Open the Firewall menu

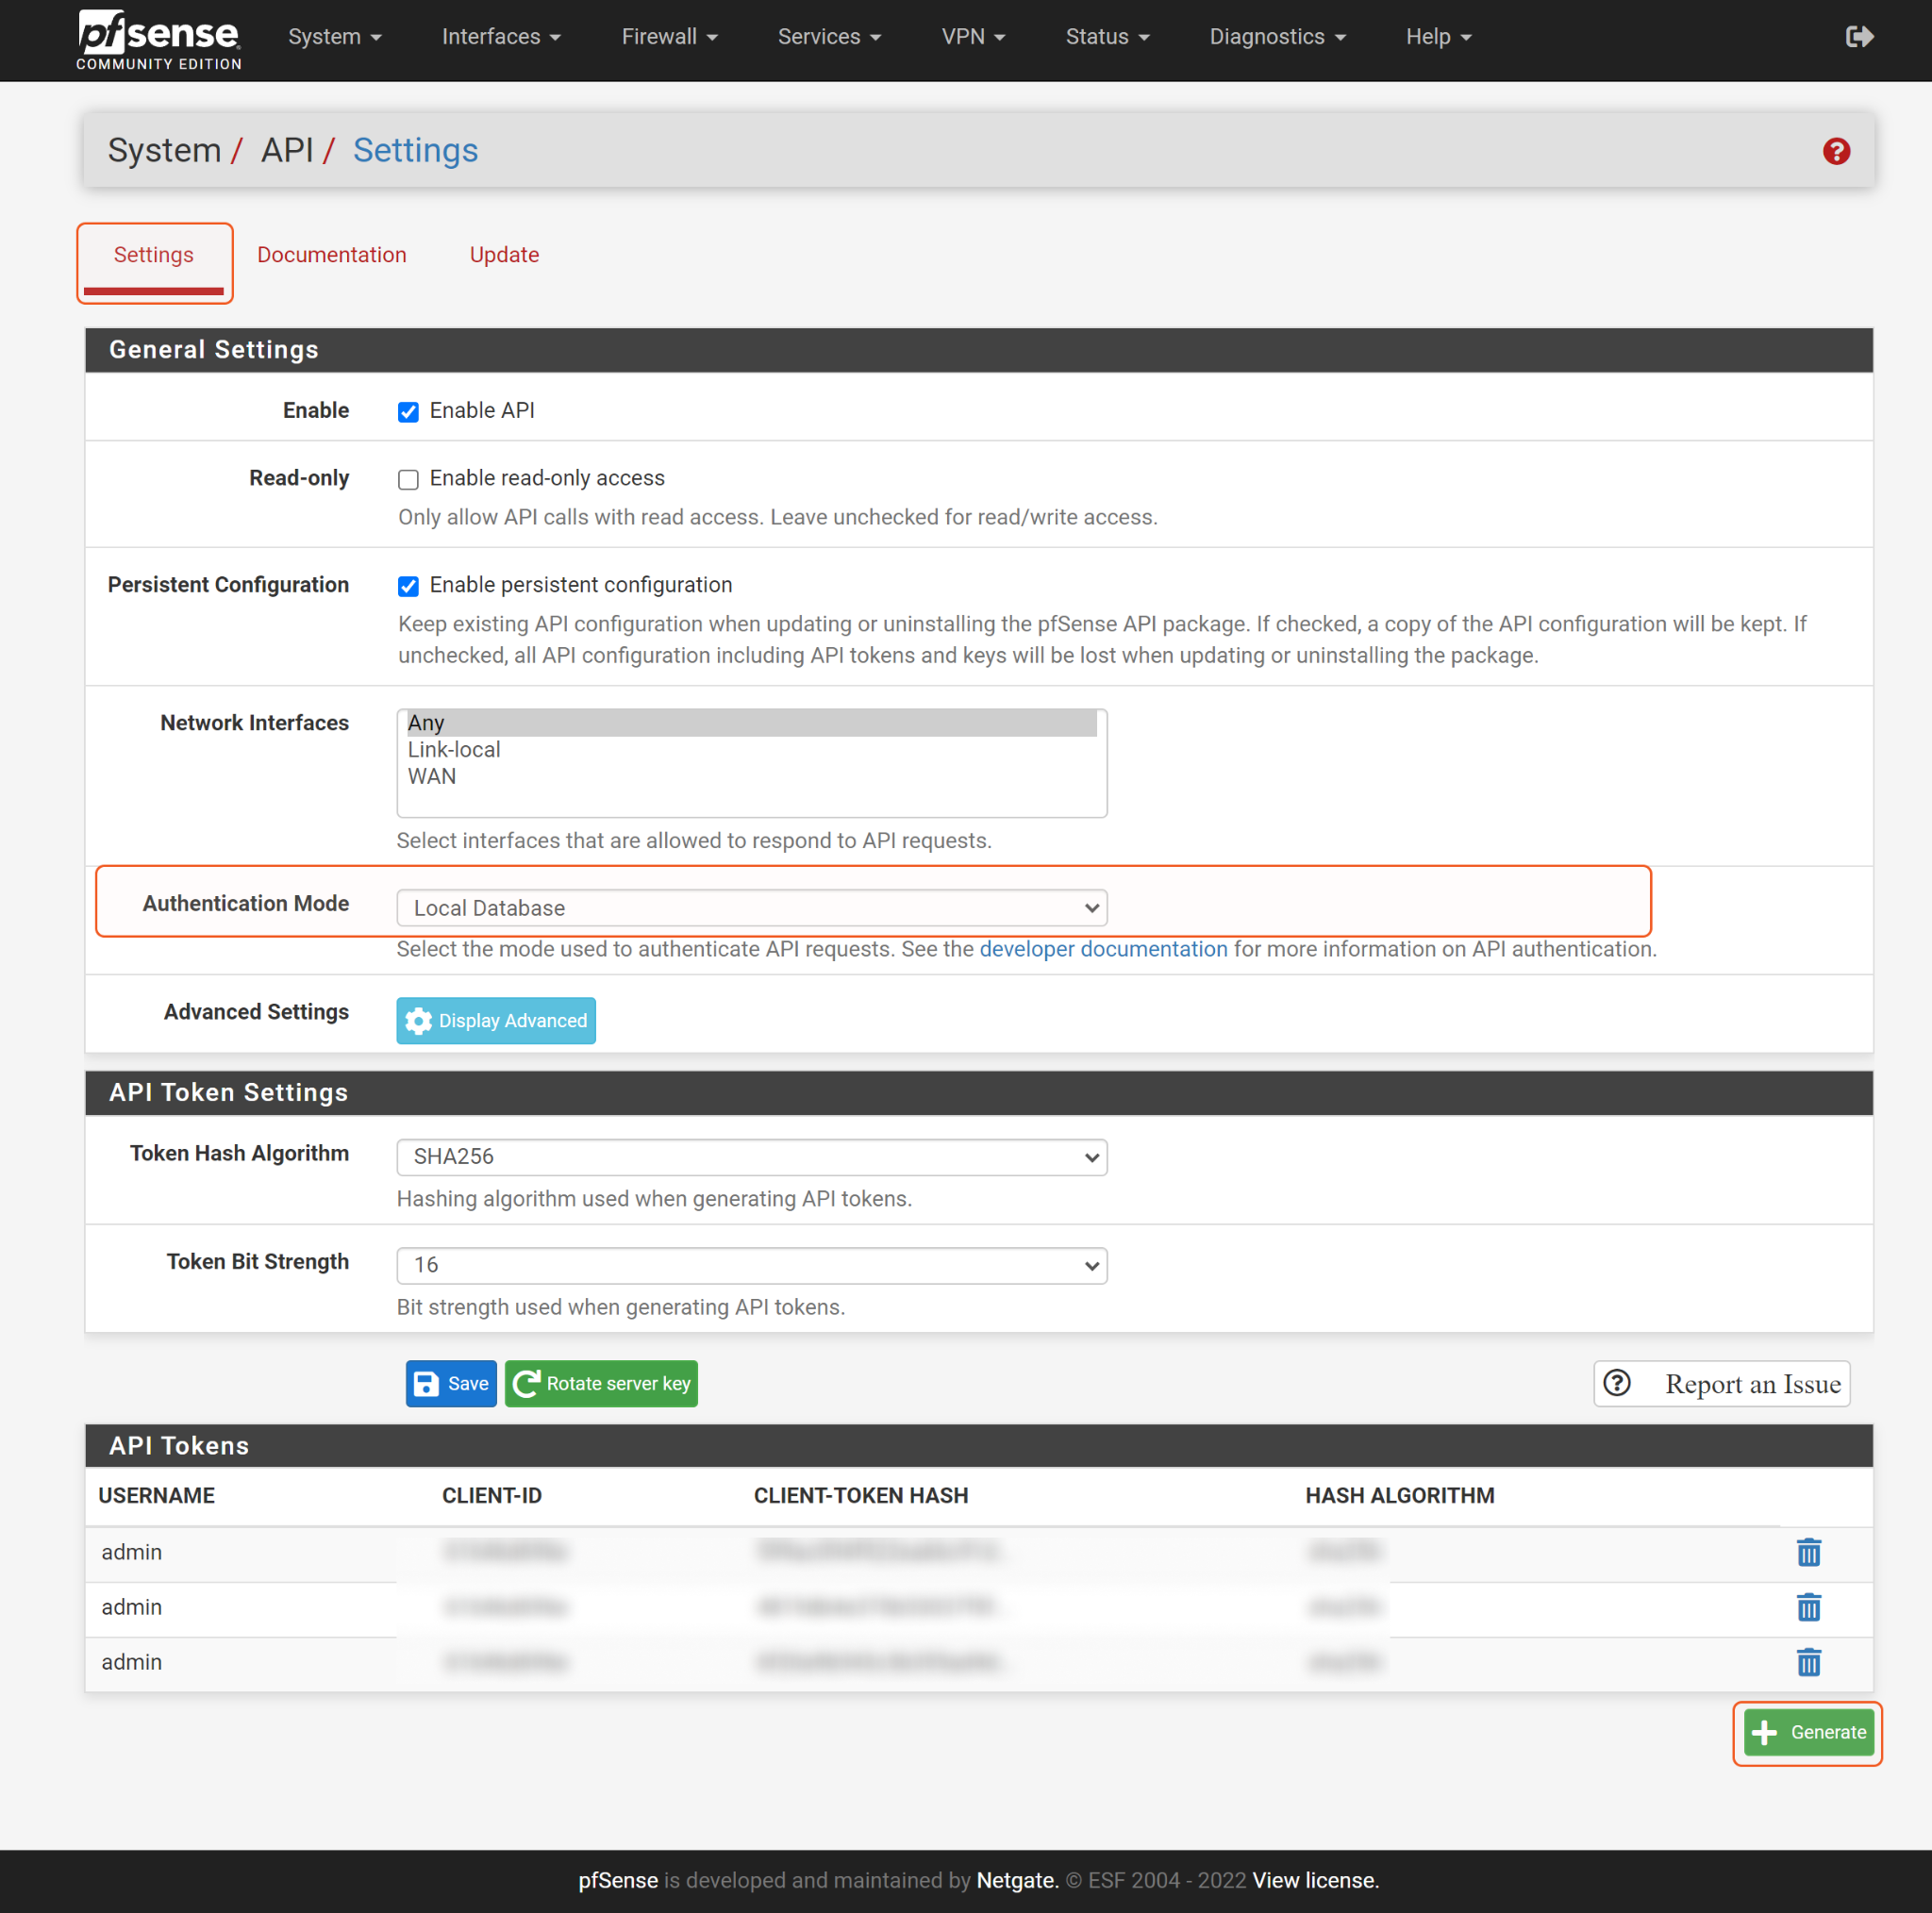(x=669, y=37)
